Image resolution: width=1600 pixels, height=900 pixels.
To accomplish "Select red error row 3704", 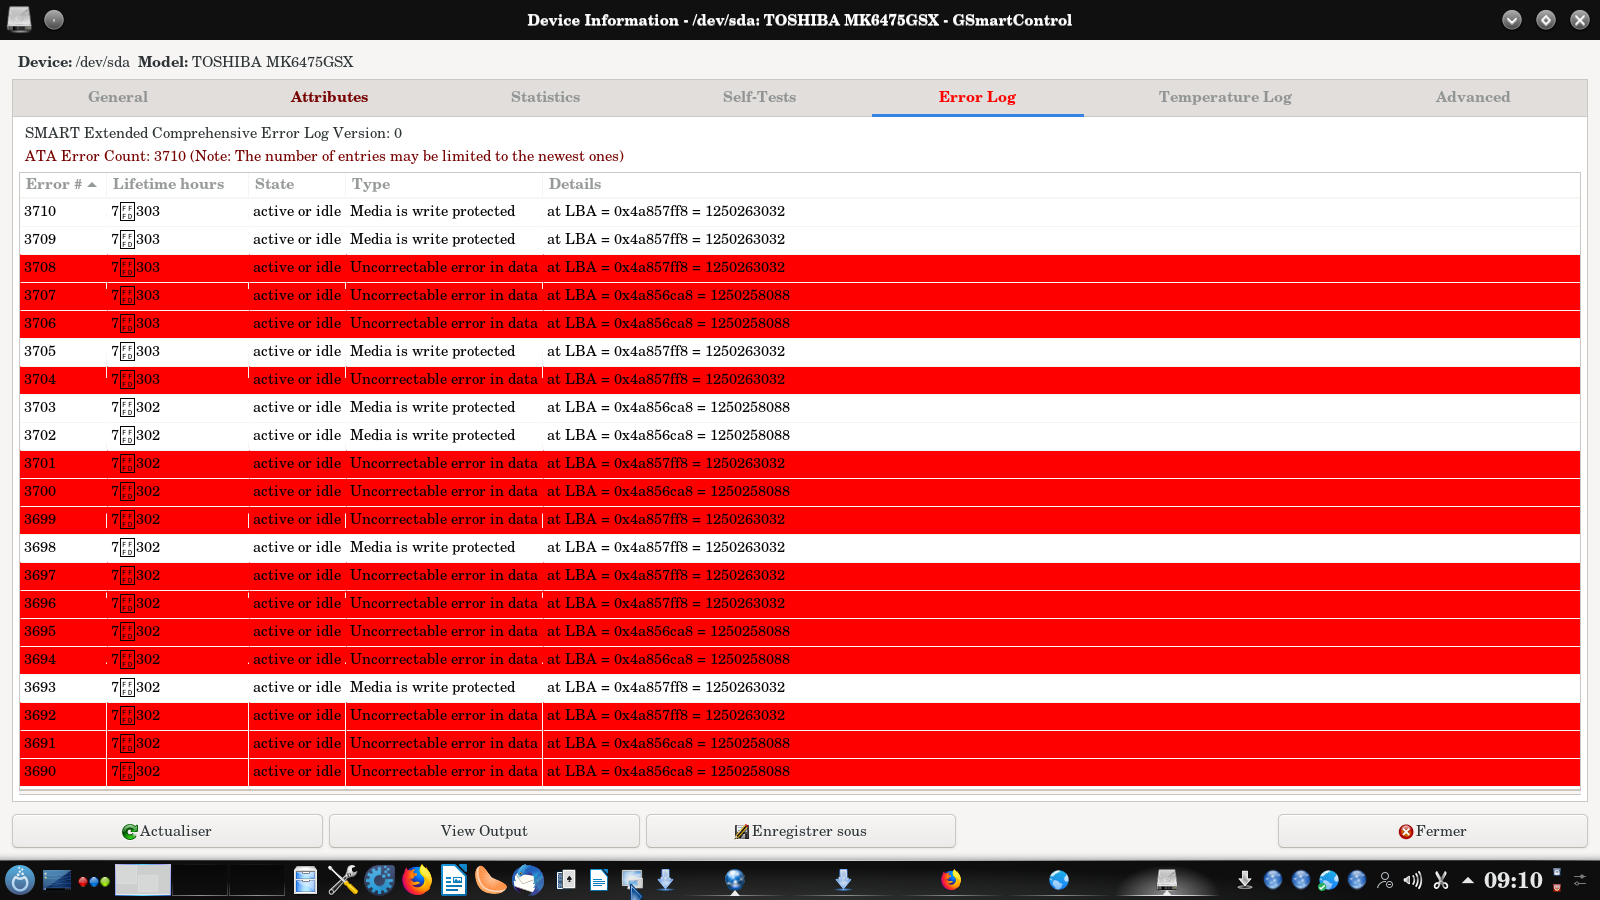I will pyautogui.click(x=800, y=379).
